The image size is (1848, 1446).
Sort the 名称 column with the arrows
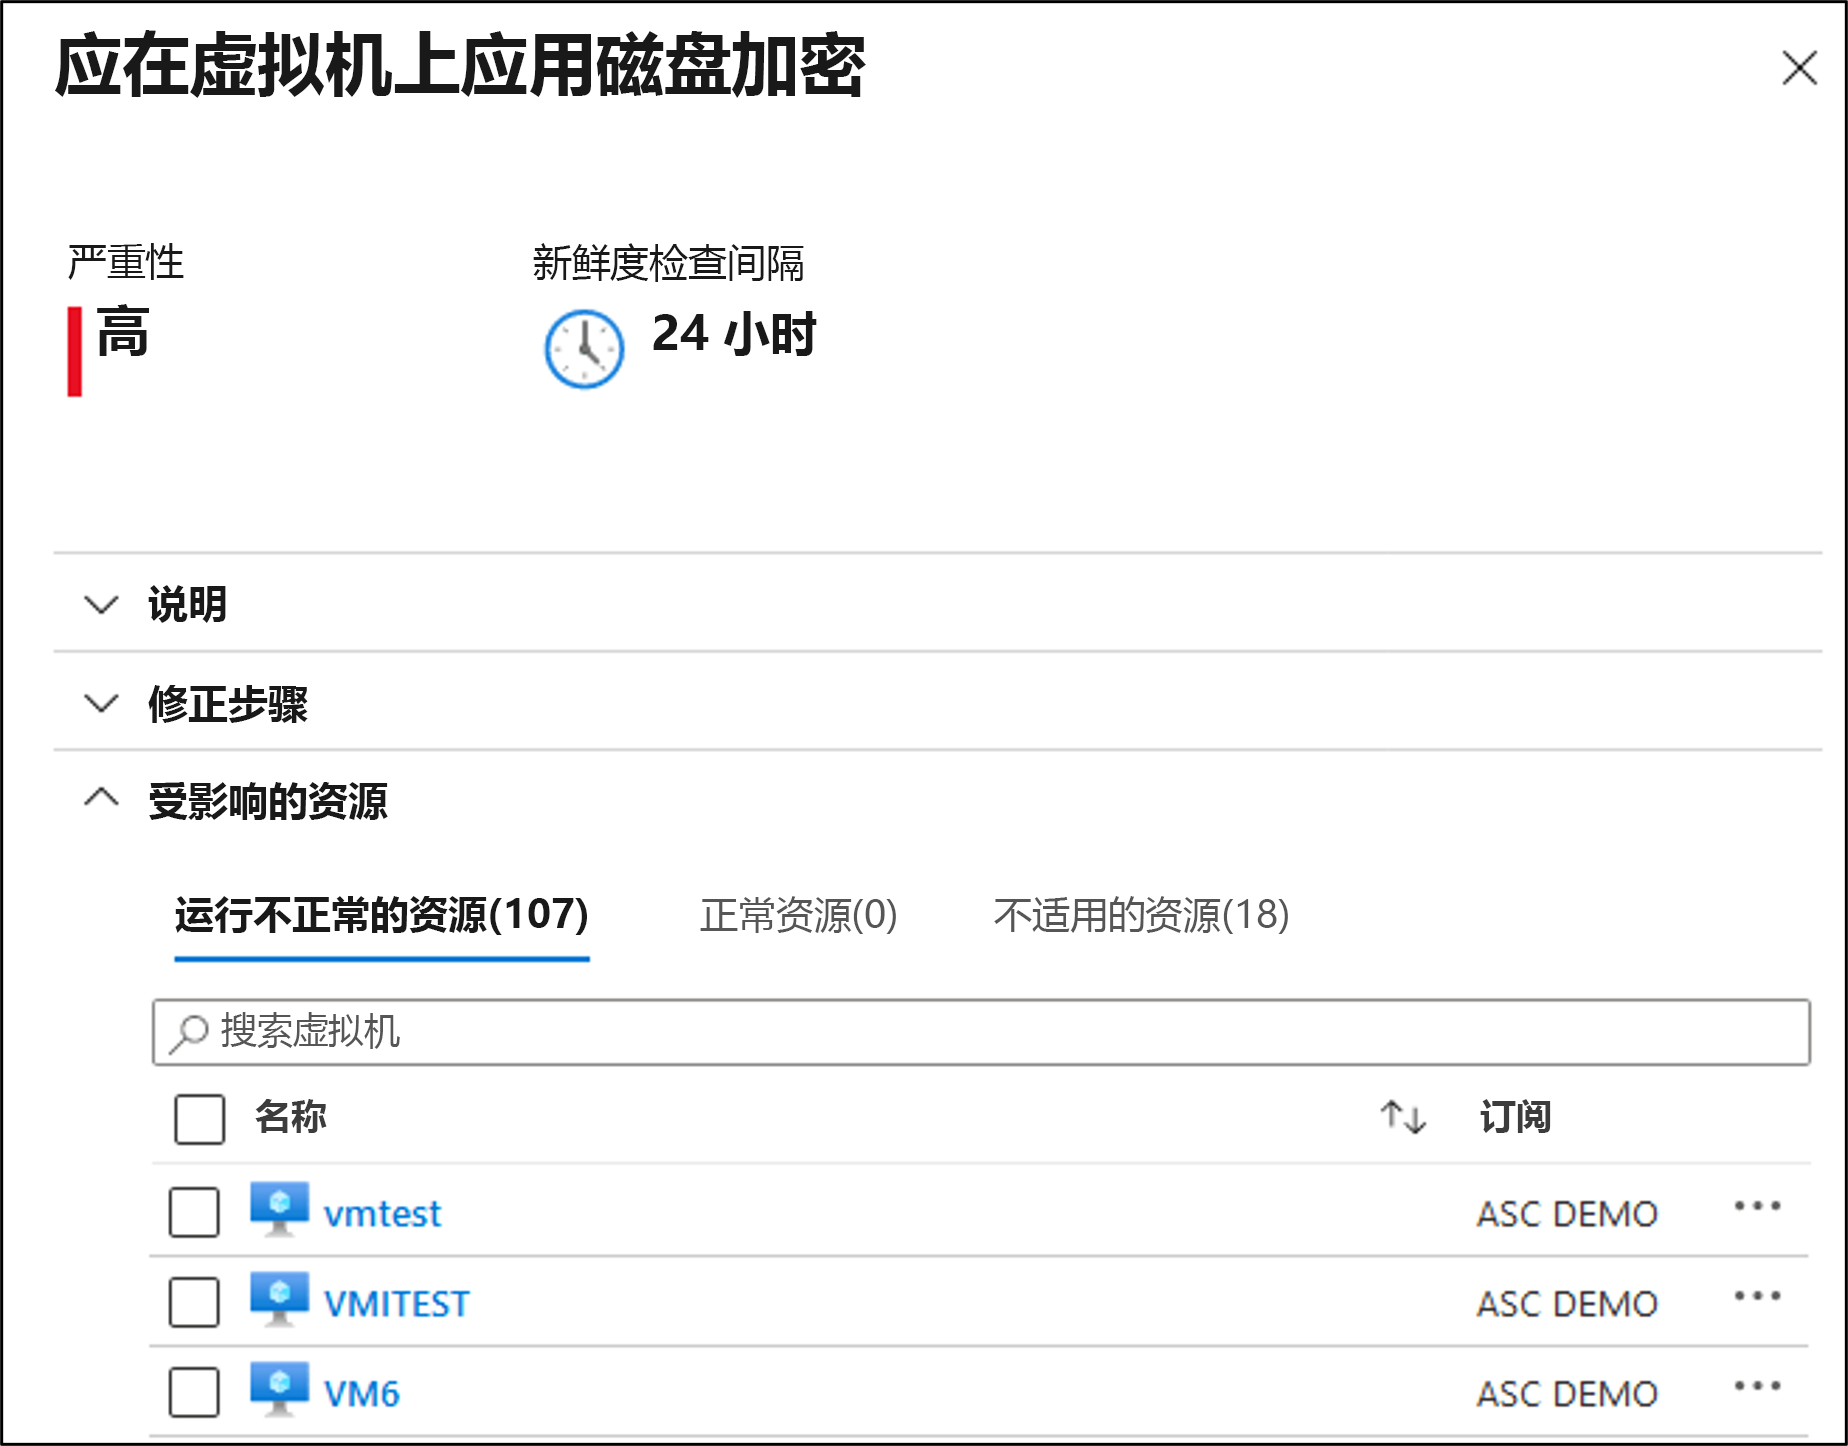(x=1403, y=1117)
